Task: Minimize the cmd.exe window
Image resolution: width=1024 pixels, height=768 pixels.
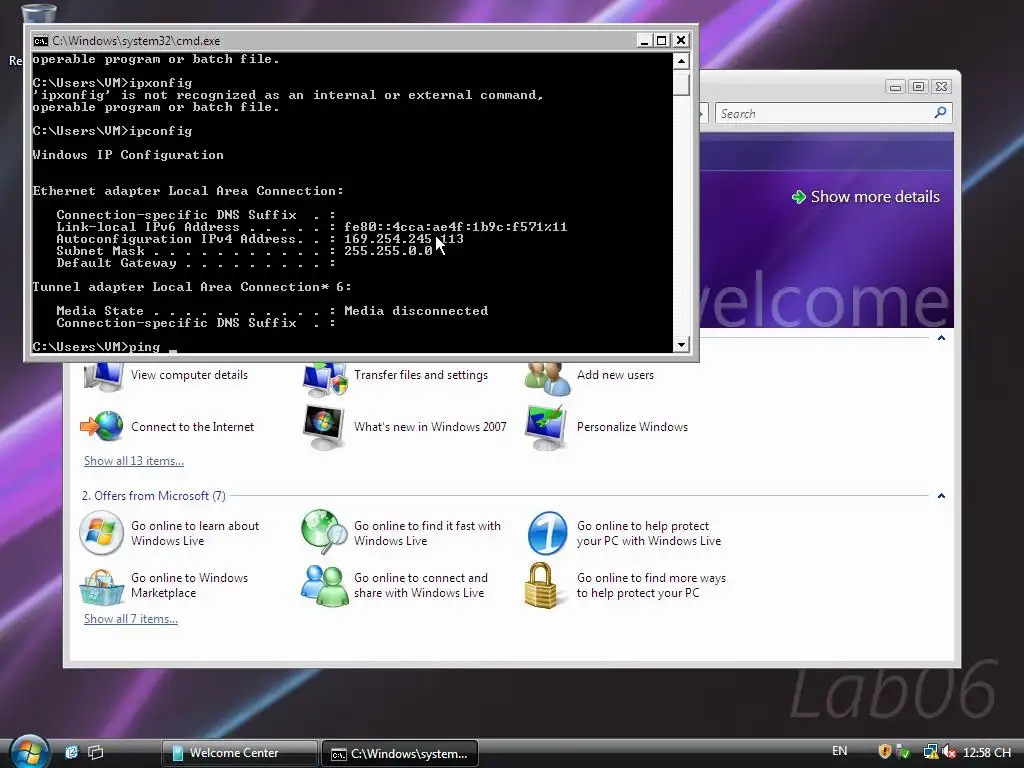Action: tap(644, 40)
